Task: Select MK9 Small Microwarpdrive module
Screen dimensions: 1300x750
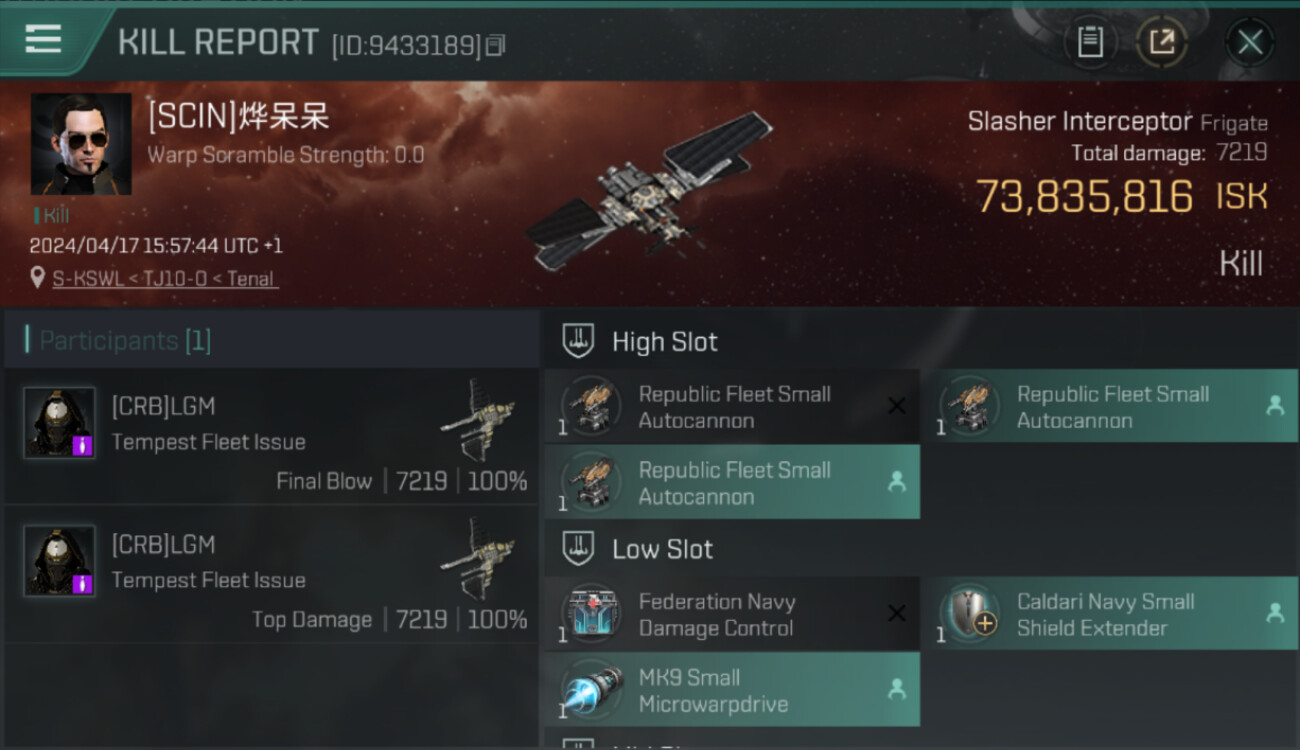Action: (732, 690)
